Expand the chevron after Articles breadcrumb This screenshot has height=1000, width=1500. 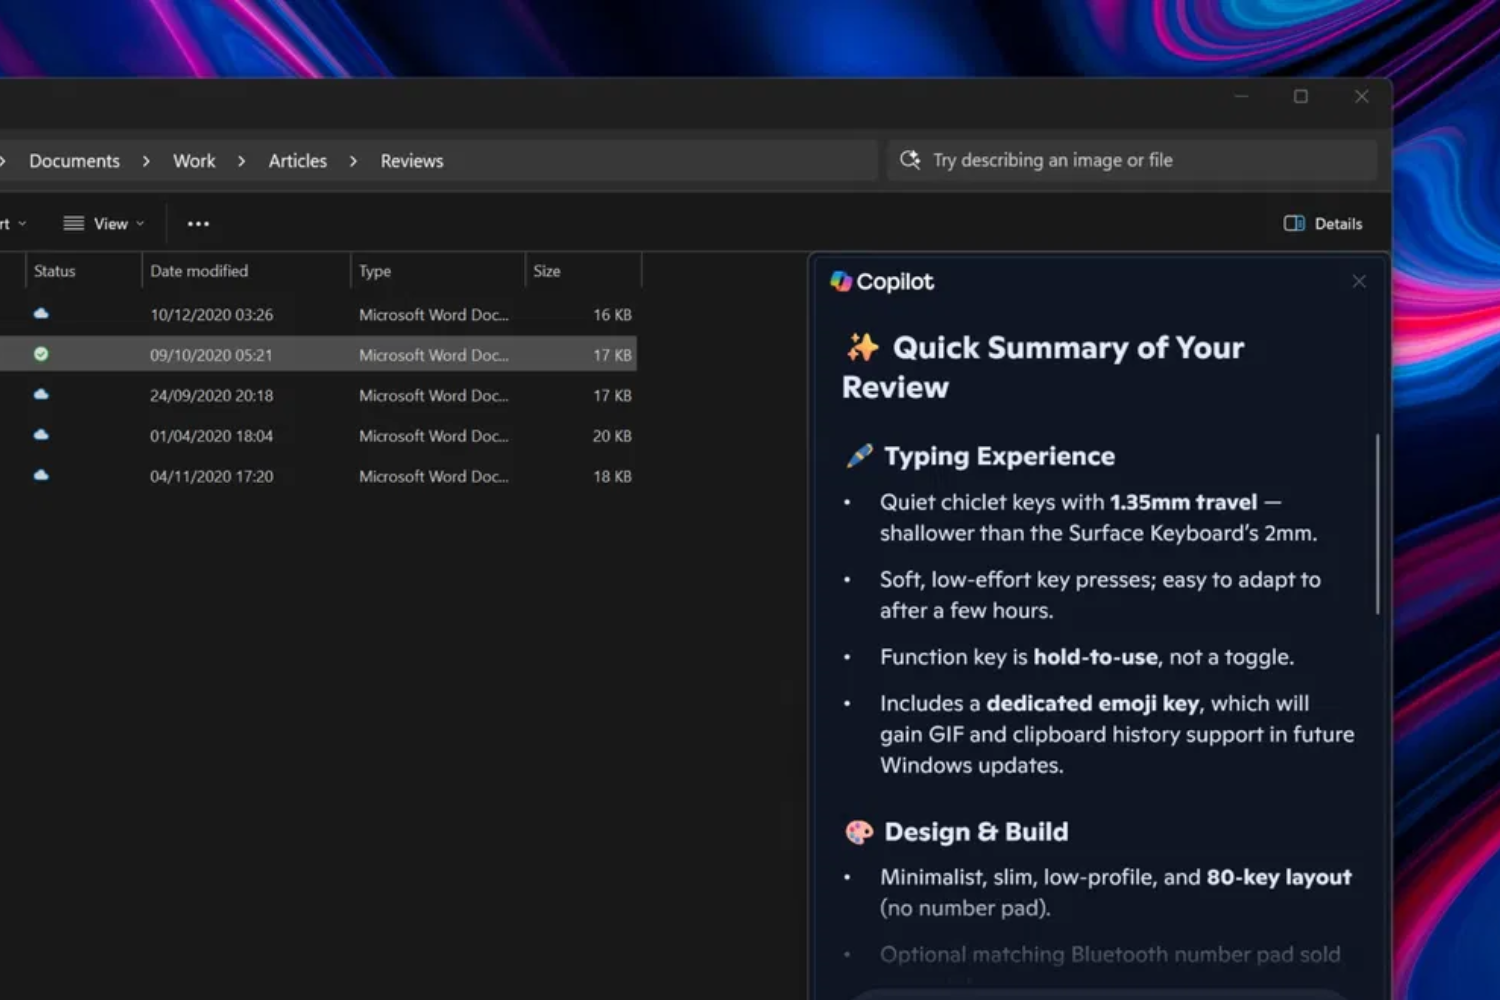[x=353, y=161]
